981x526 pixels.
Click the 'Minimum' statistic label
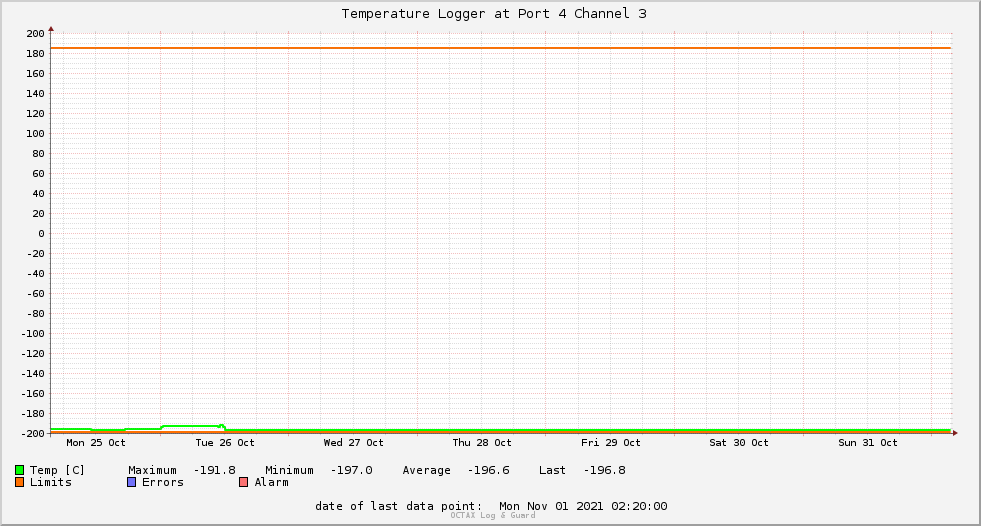point(289,470)
